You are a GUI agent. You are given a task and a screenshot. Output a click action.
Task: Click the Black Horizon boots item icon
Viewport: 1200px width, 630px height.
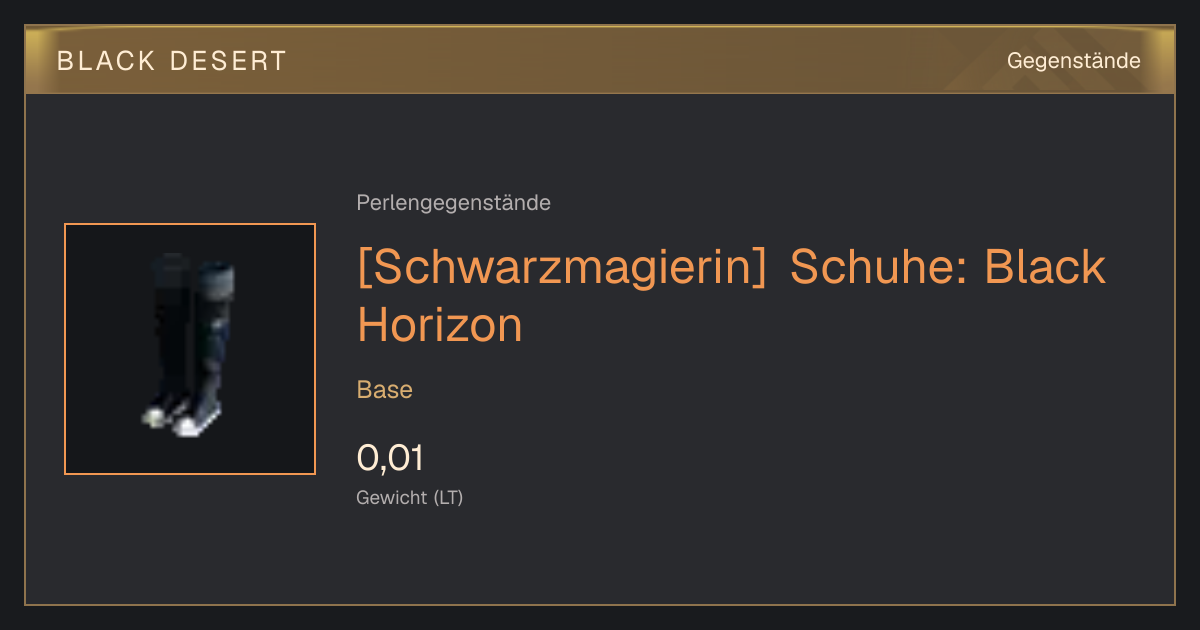click(190, 348)
